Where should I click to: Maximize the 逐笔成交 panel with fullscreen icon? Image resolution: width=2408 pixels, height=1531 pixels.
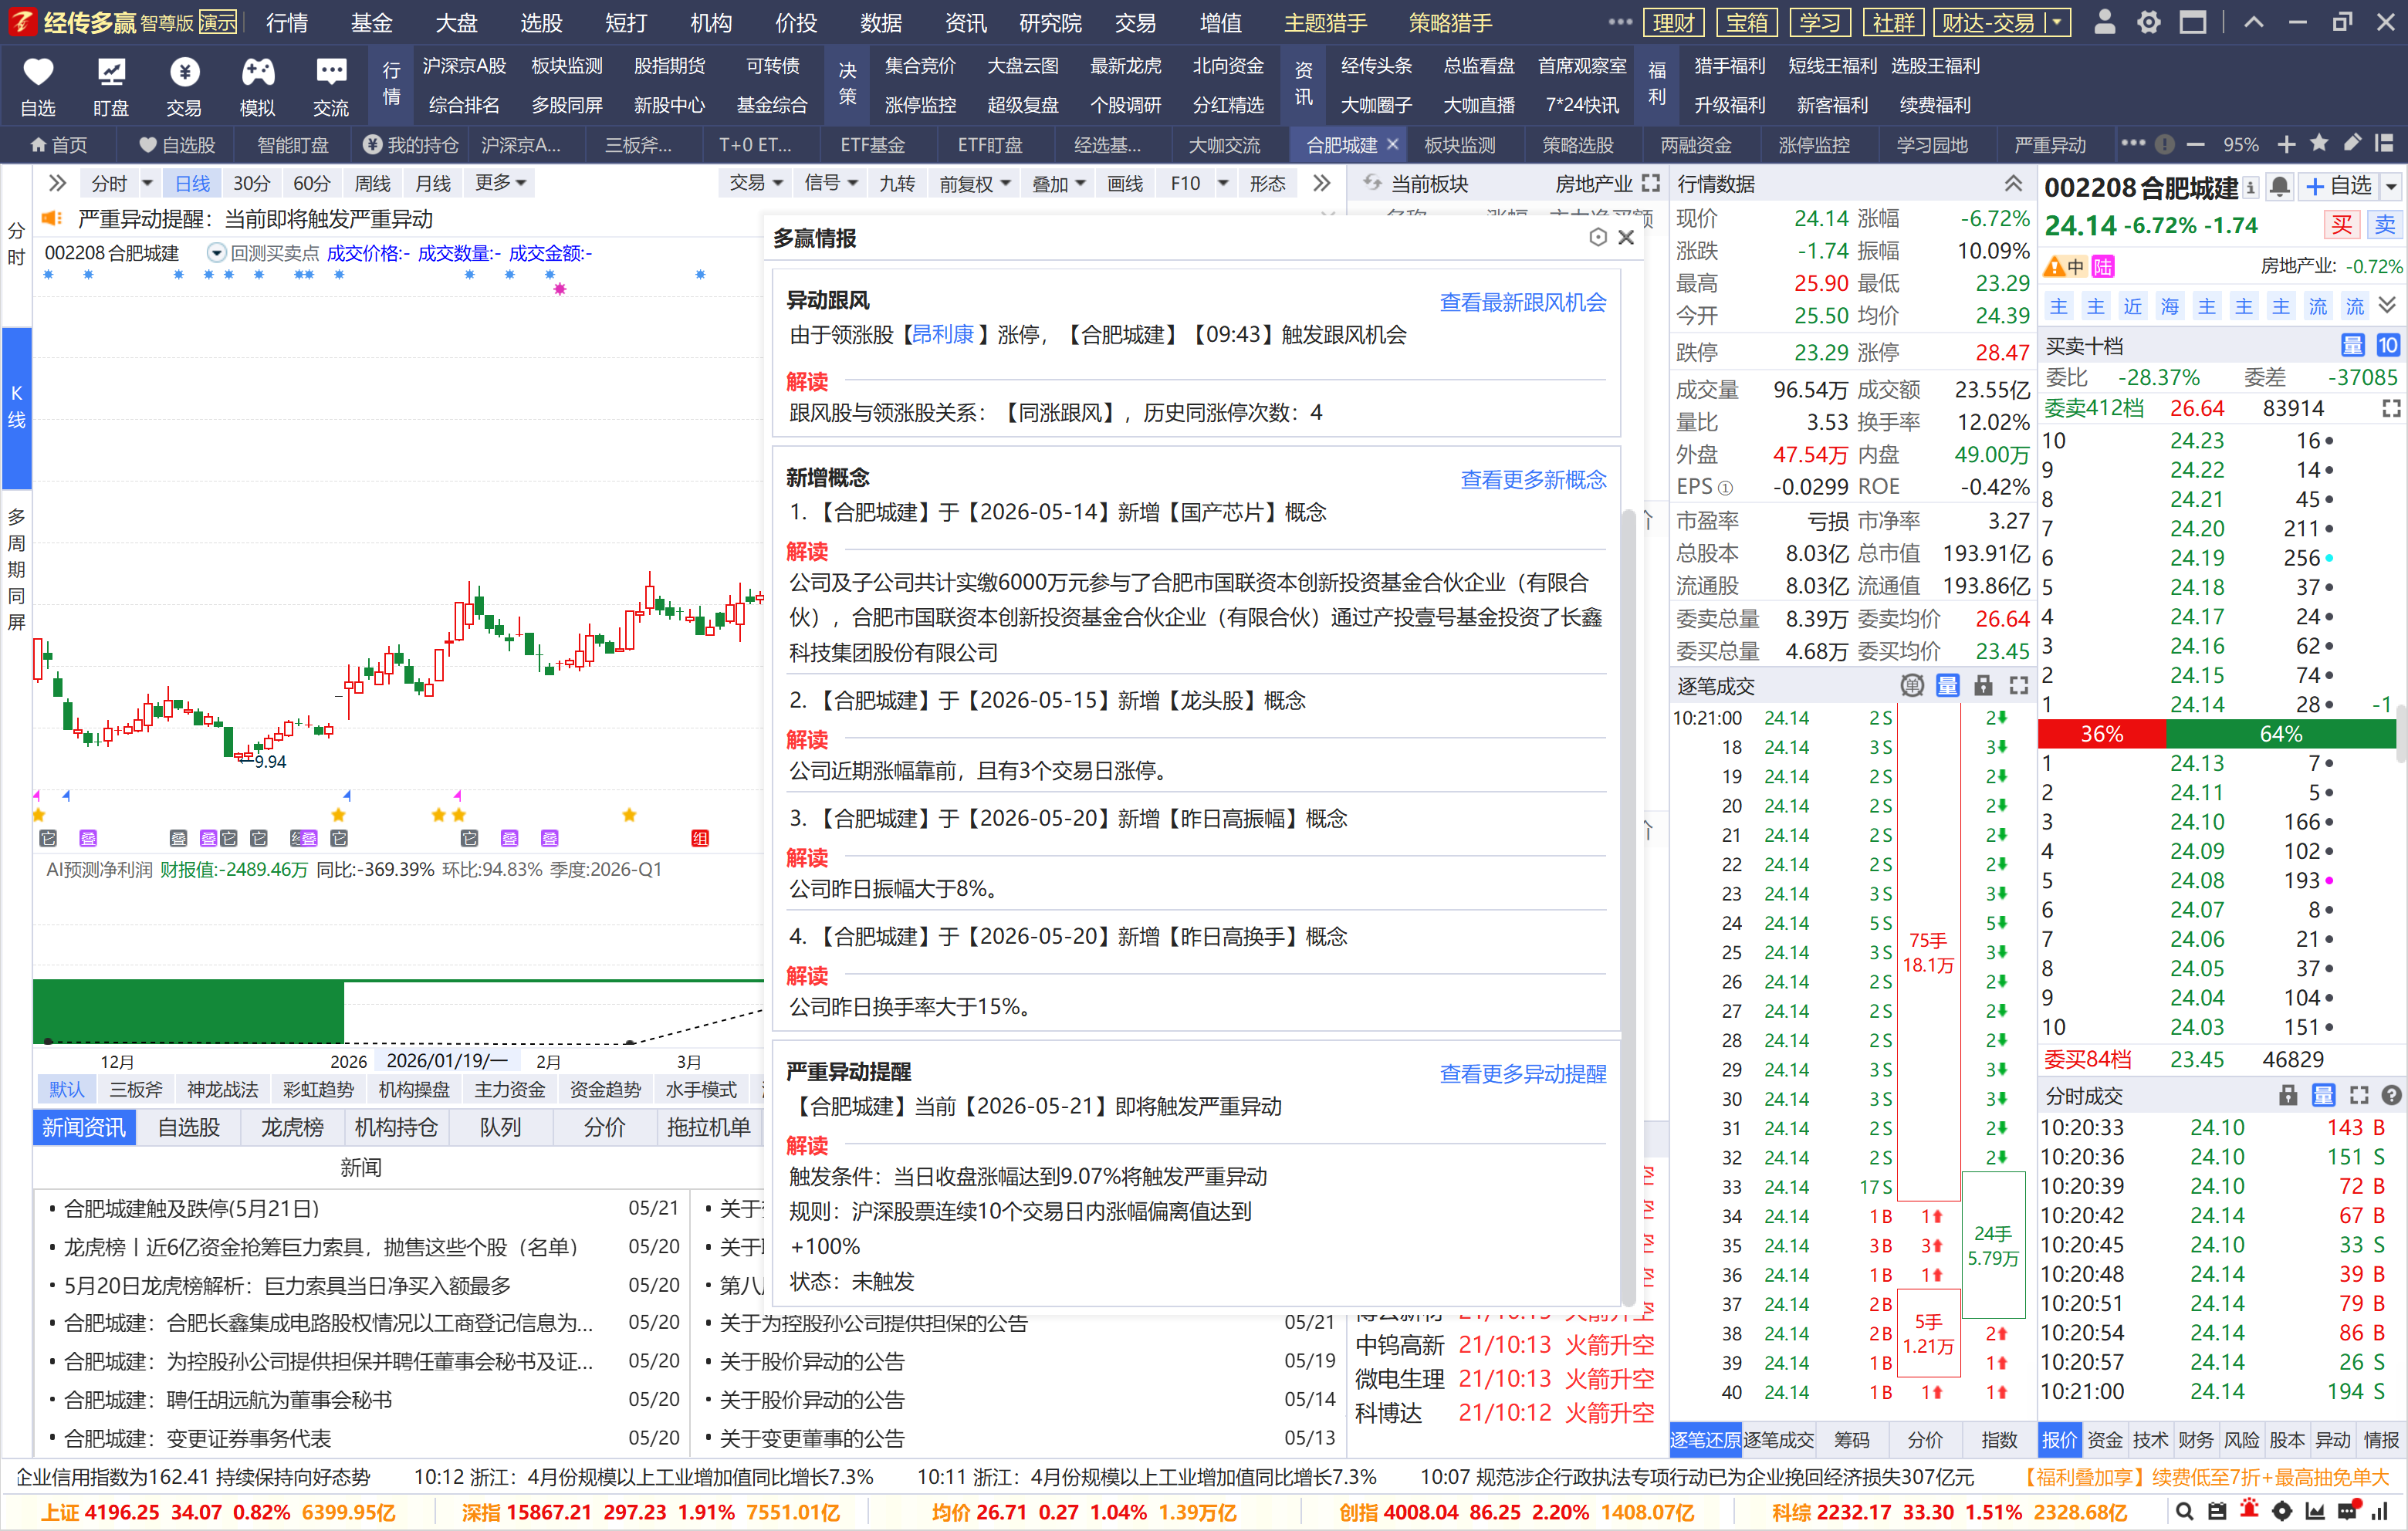pyautogui.click(x=2019, y=685)
